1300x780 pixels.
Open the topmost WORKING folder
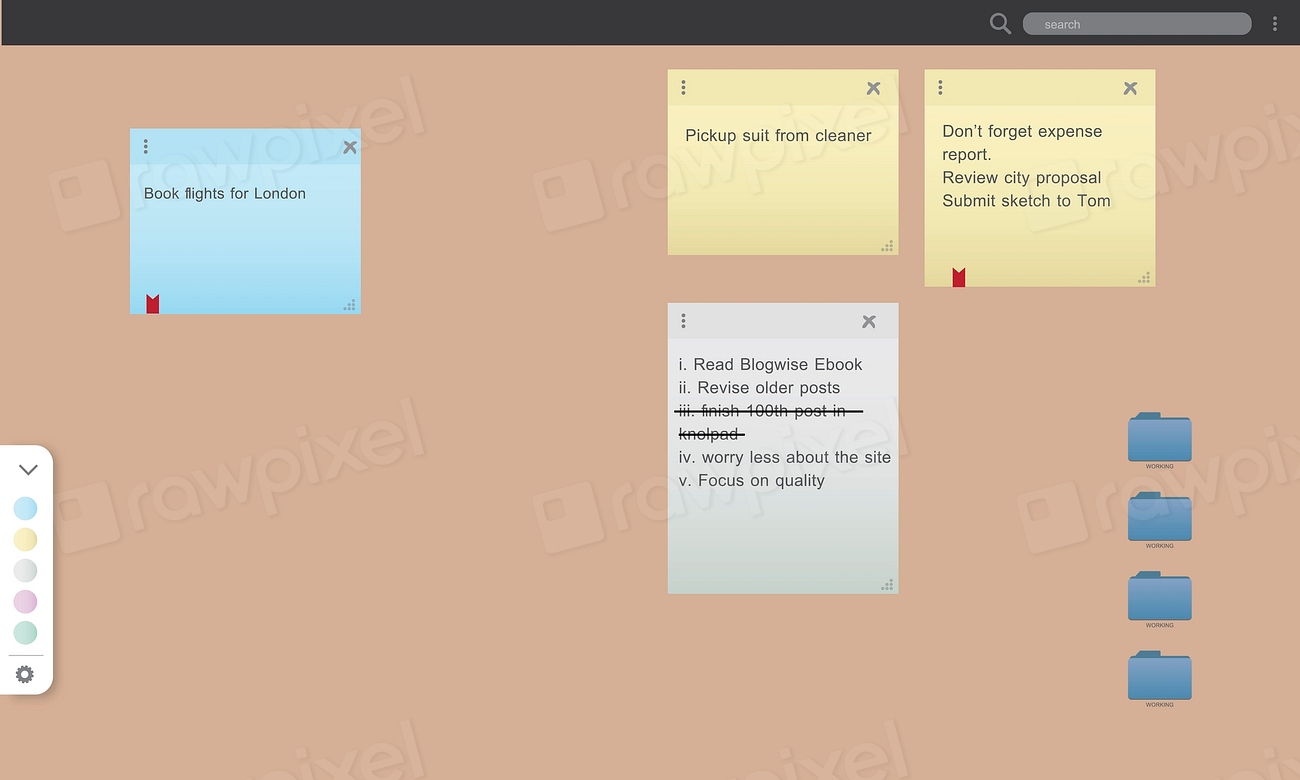click(x=1159, y=438)
